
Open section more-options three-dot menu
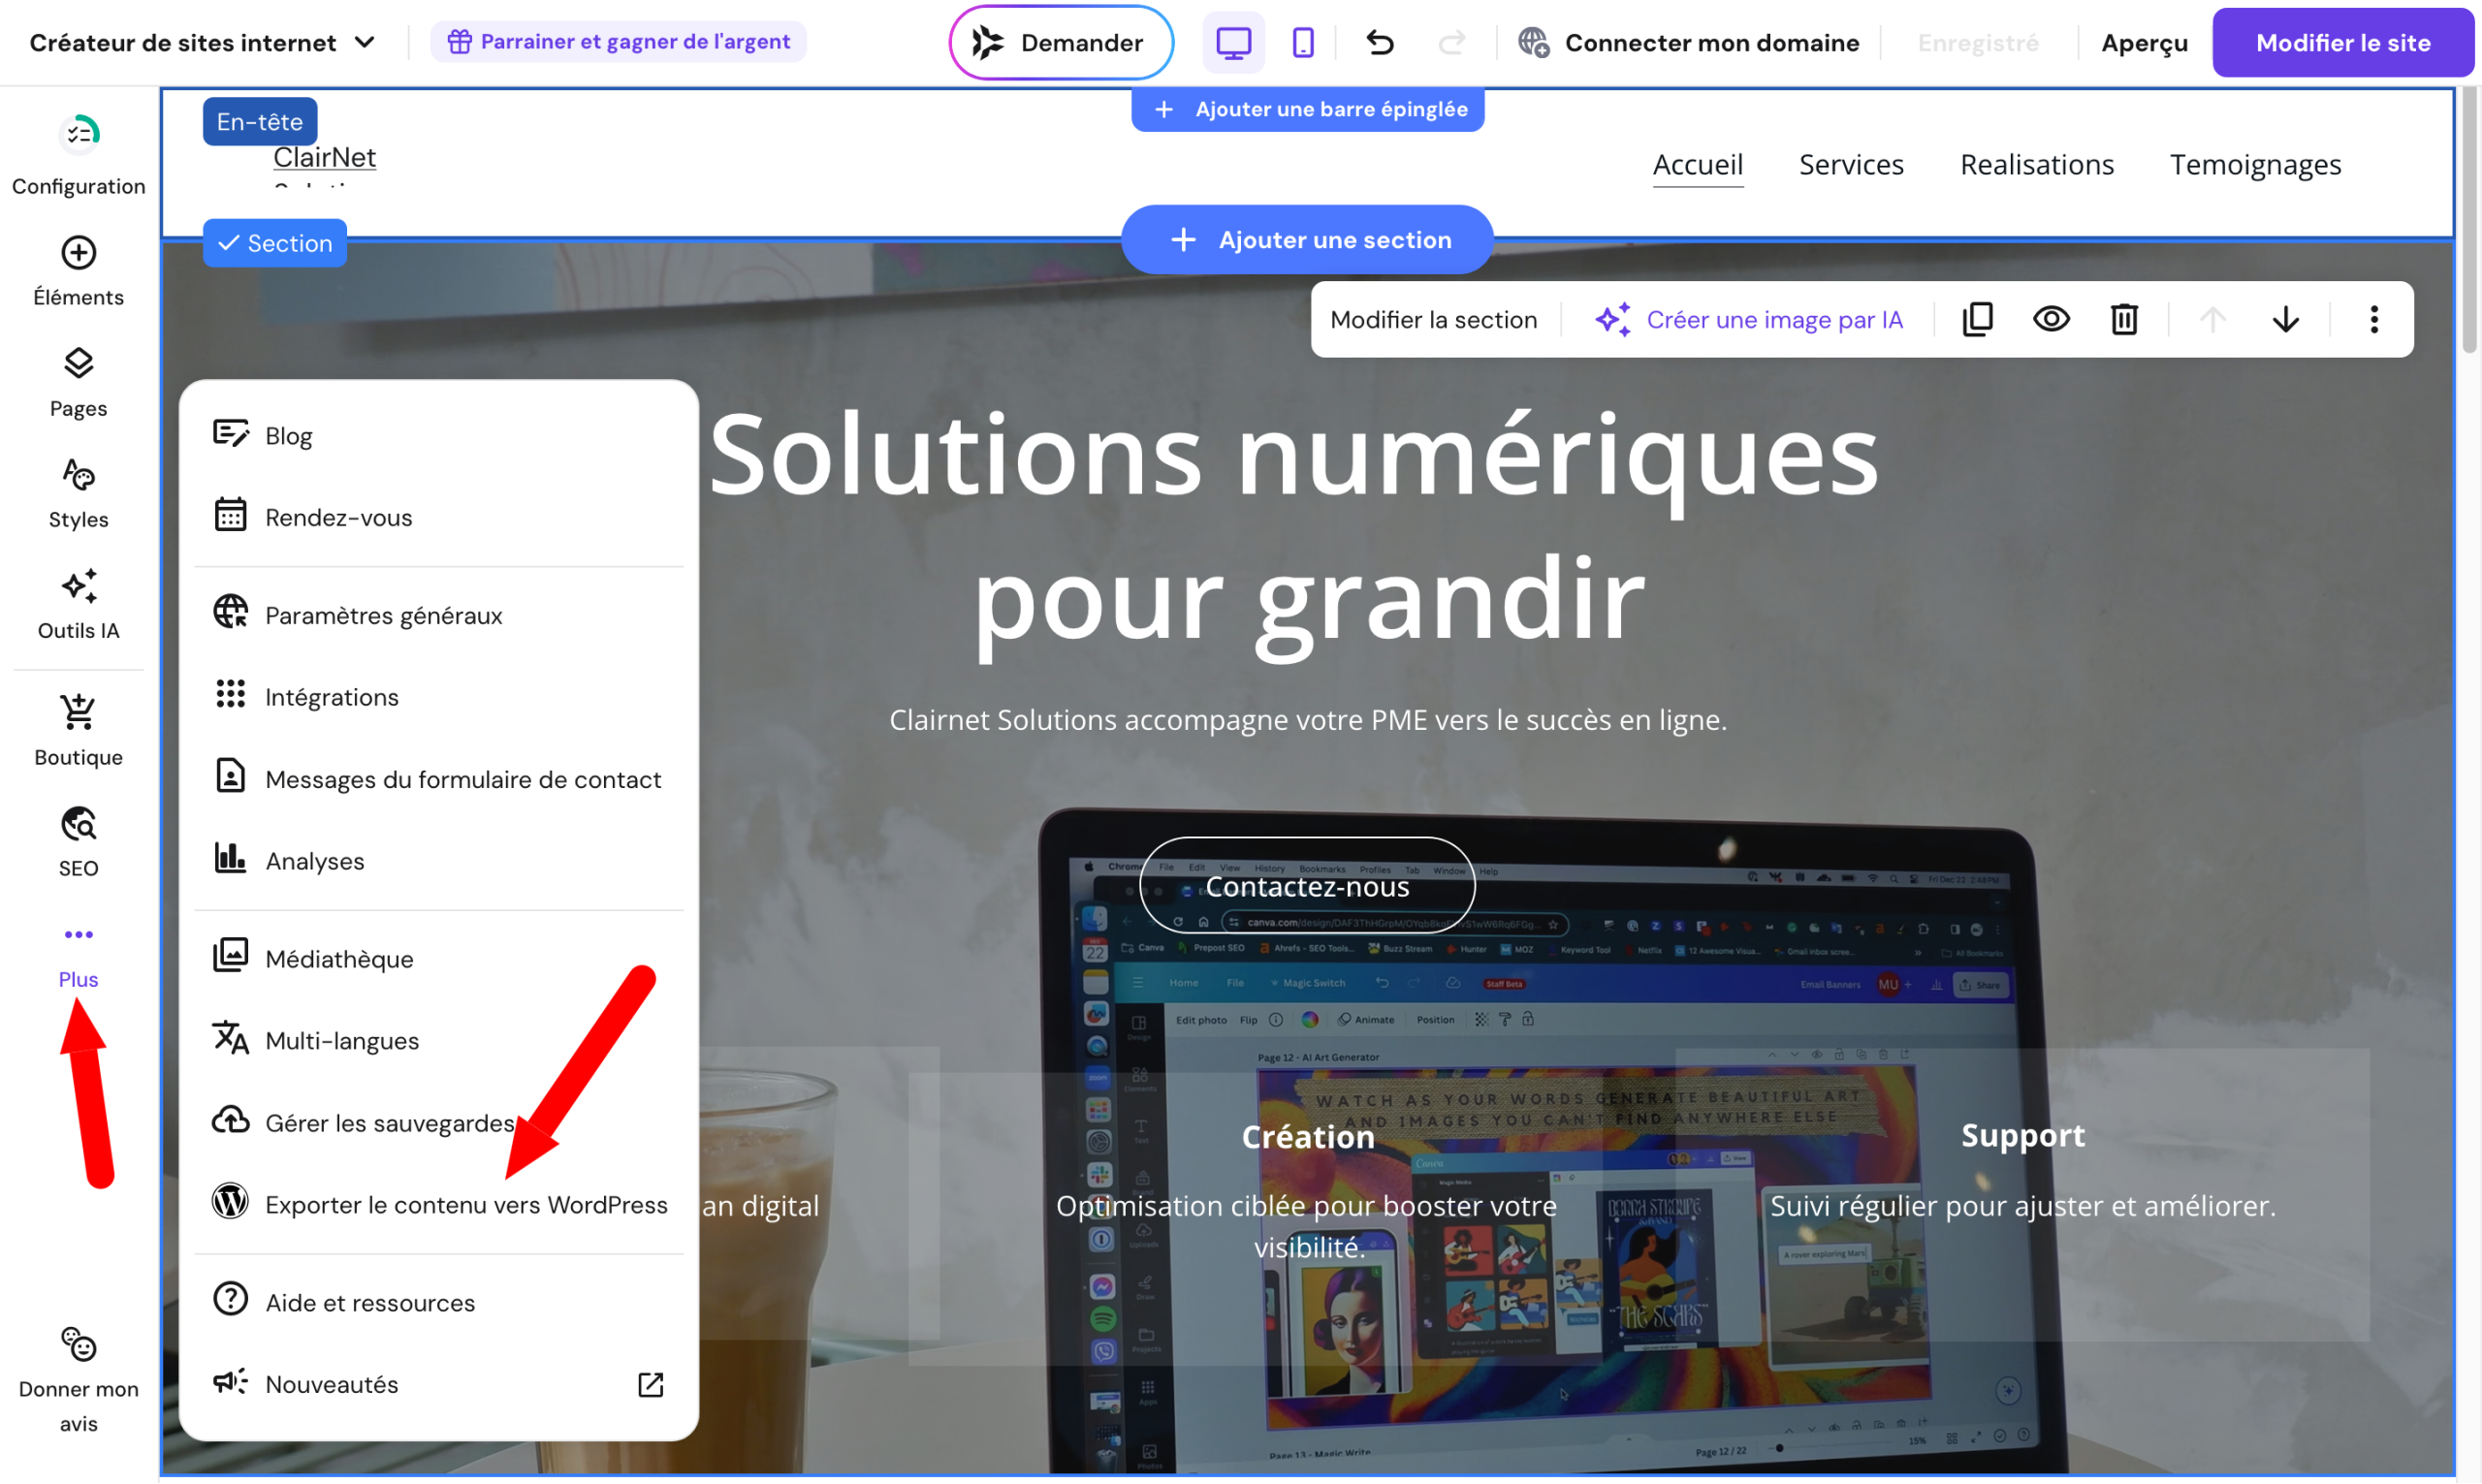pos(2373,319)
